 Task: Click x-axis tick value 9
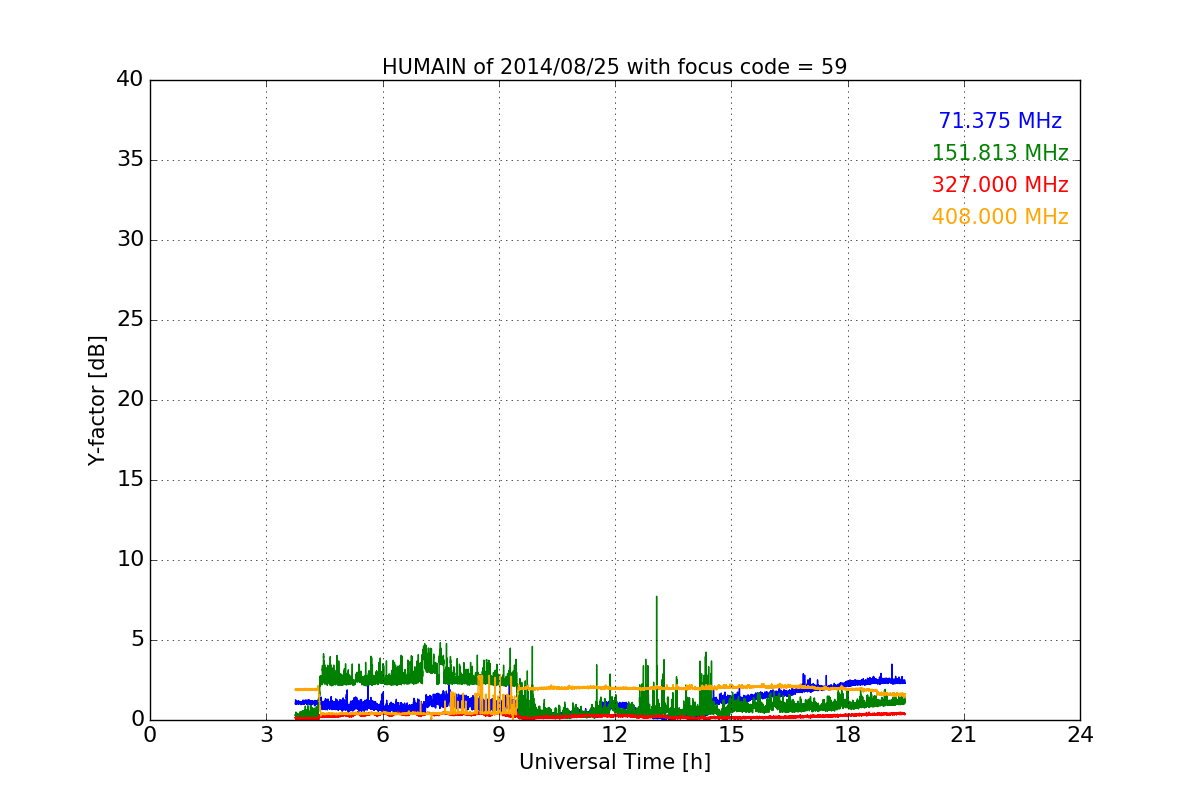499,735
